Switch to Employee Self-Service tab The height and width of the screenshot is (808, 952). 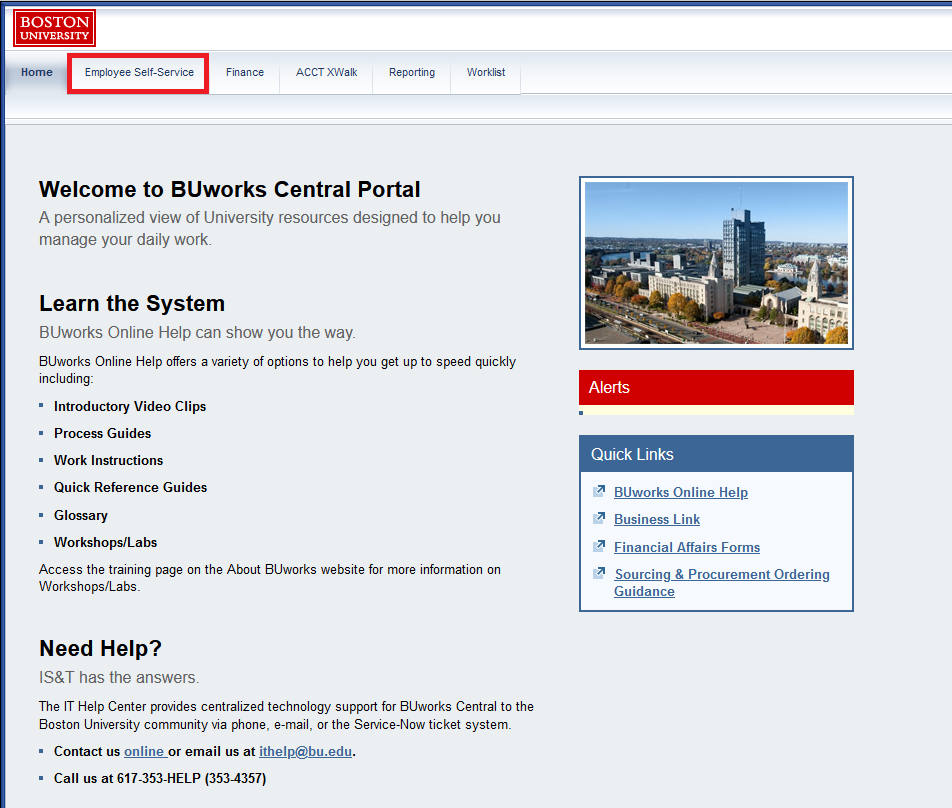pyautogui.click(x=139, y=73)
